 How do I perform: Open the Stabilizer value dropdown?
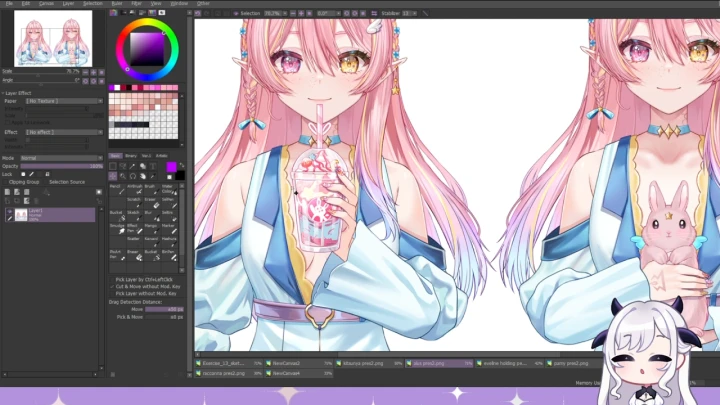tap(415, 13)
